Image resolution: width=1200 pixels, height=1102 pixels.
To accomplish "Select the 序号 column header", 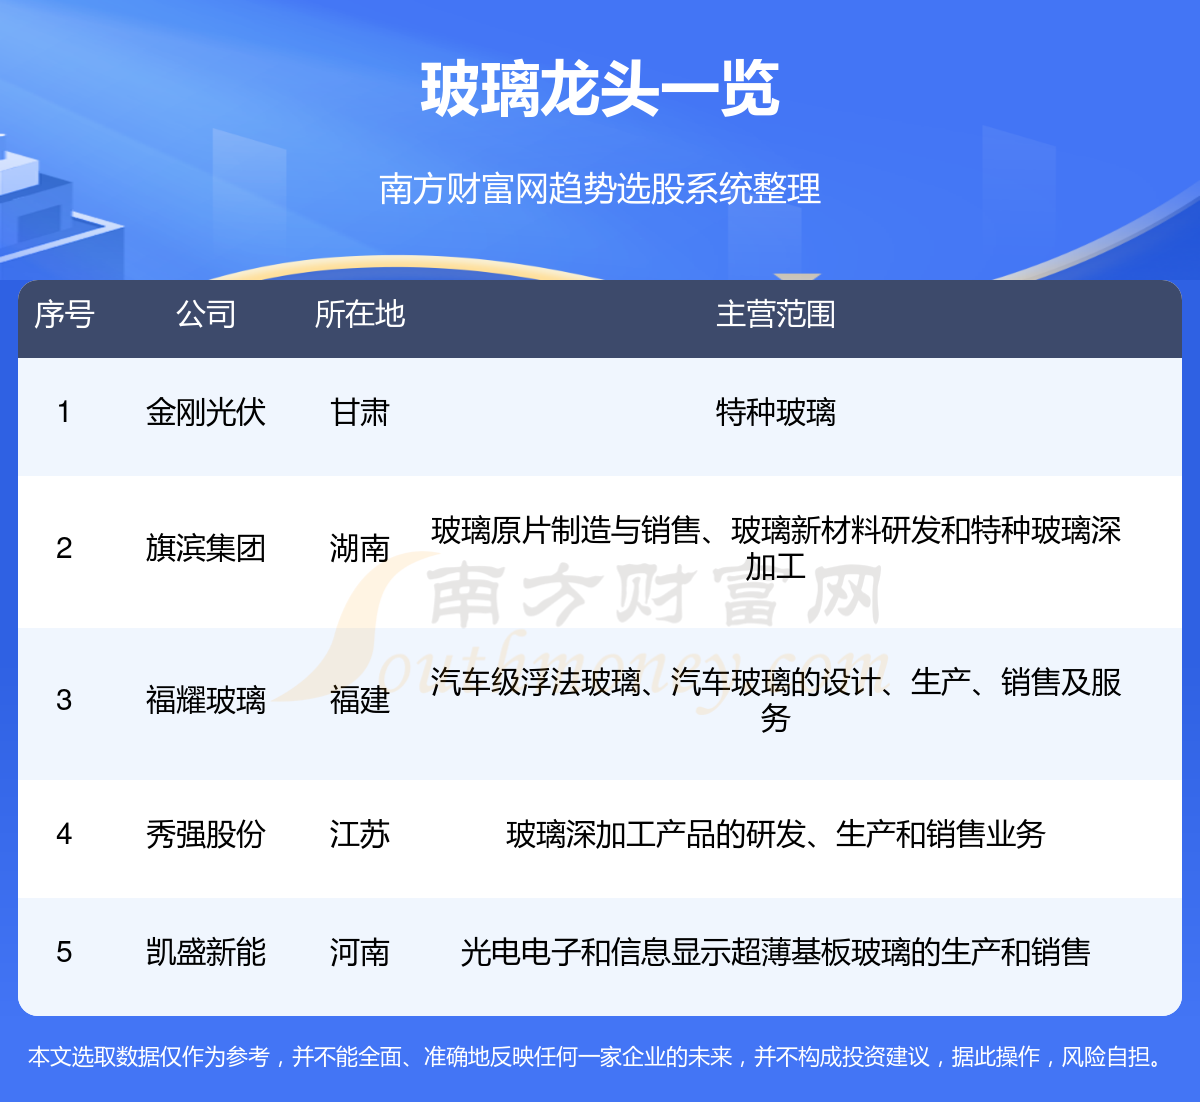I will pyautogui.click(x=64, y=314).
